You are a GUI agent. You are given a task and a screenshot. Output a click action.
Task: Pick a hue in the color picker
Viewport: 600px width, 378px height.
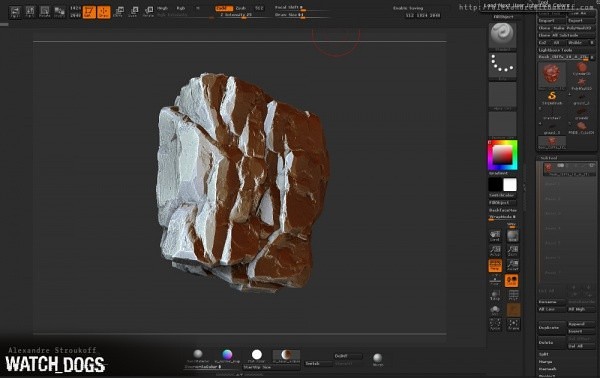point(502,155)
